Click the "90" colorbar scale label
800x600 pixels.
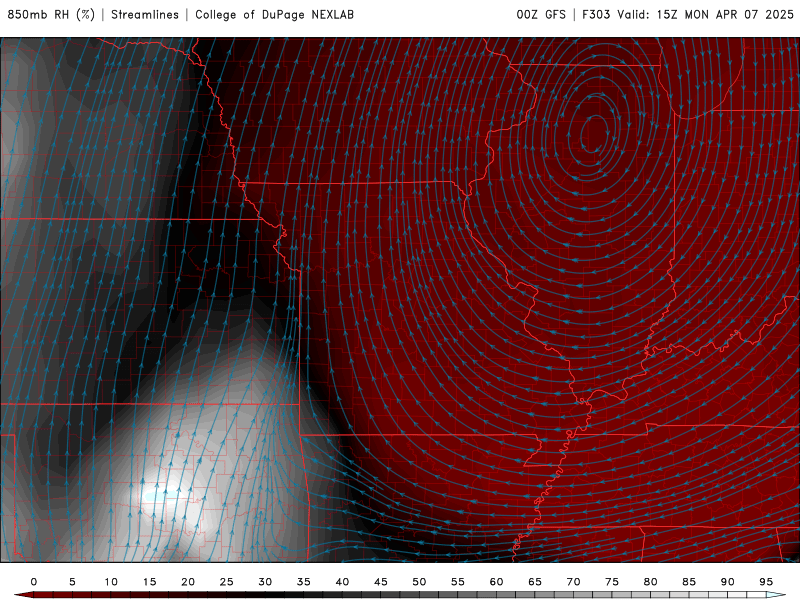click(x=728, y=582)
